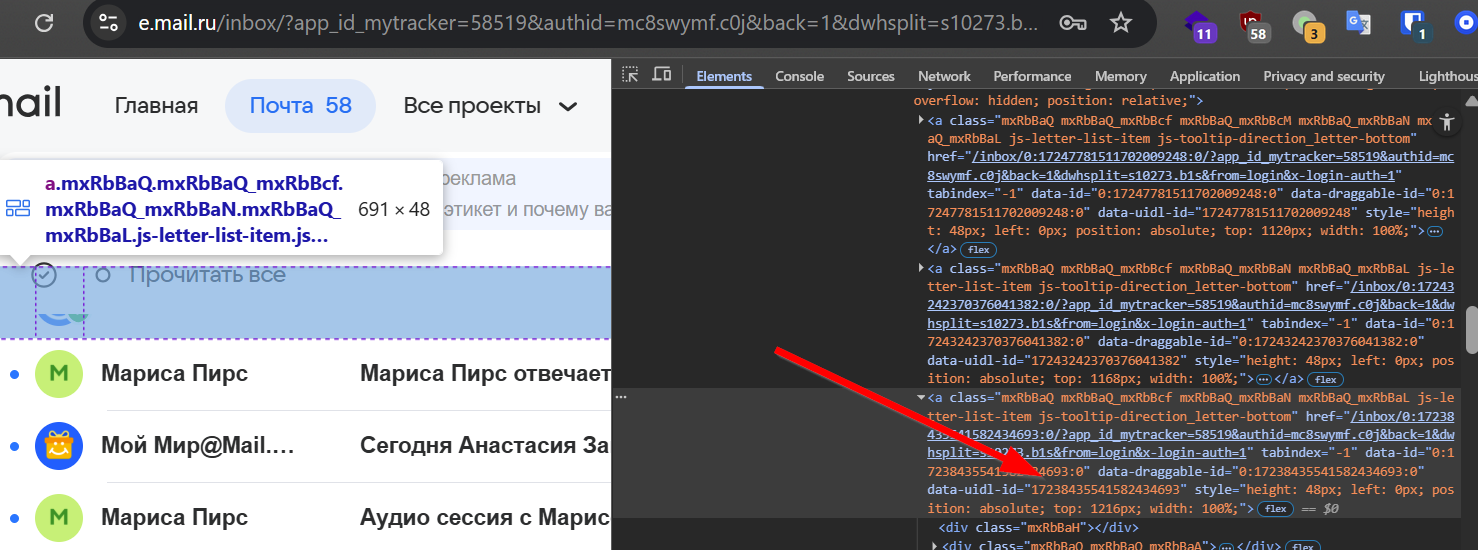Image resolution: width=1478 pixels, height=550 pixels.
Task: Expand the anchor node with href 17247781511702009248
Action: tap(921, 120)
